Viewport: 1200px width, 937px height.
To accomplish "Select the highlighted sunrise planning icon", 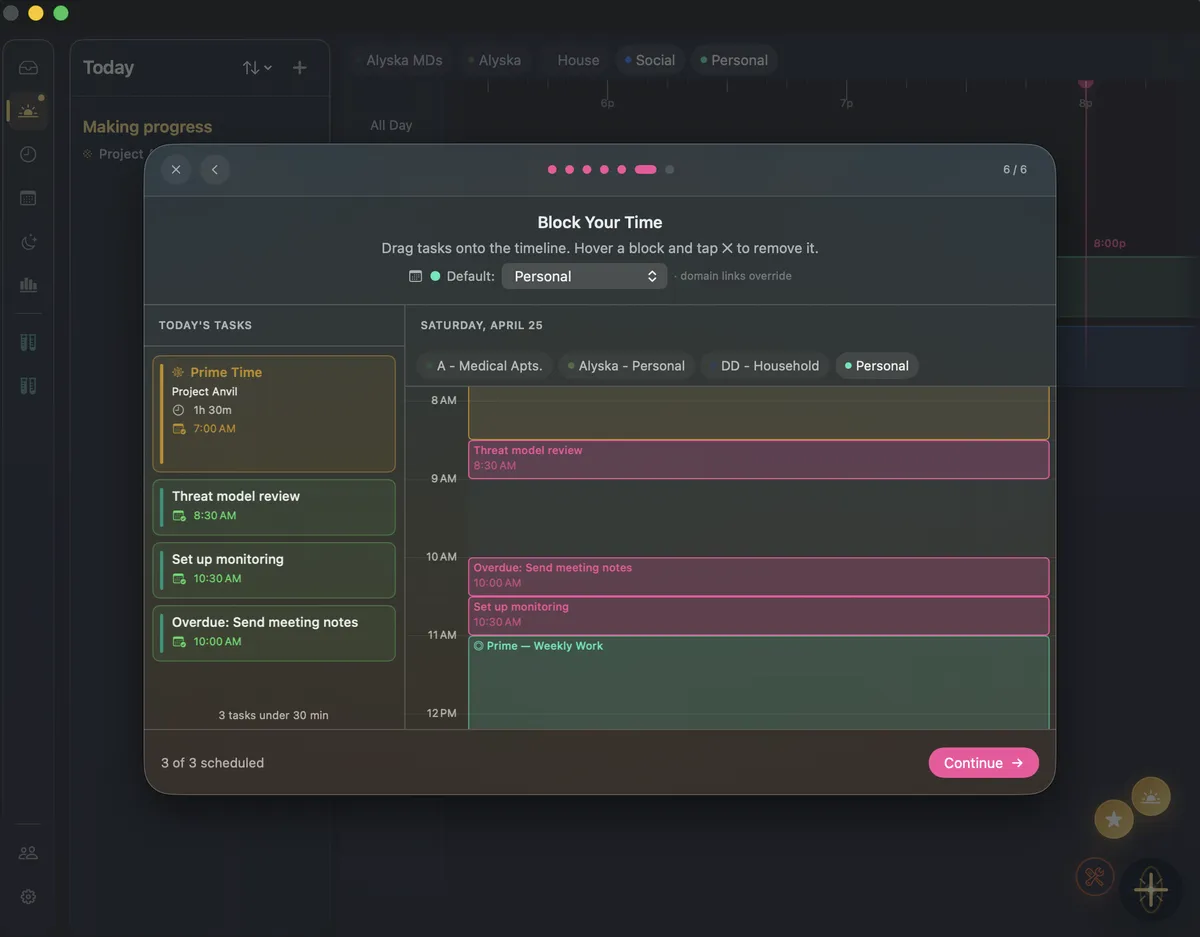I will pos(28,110).
